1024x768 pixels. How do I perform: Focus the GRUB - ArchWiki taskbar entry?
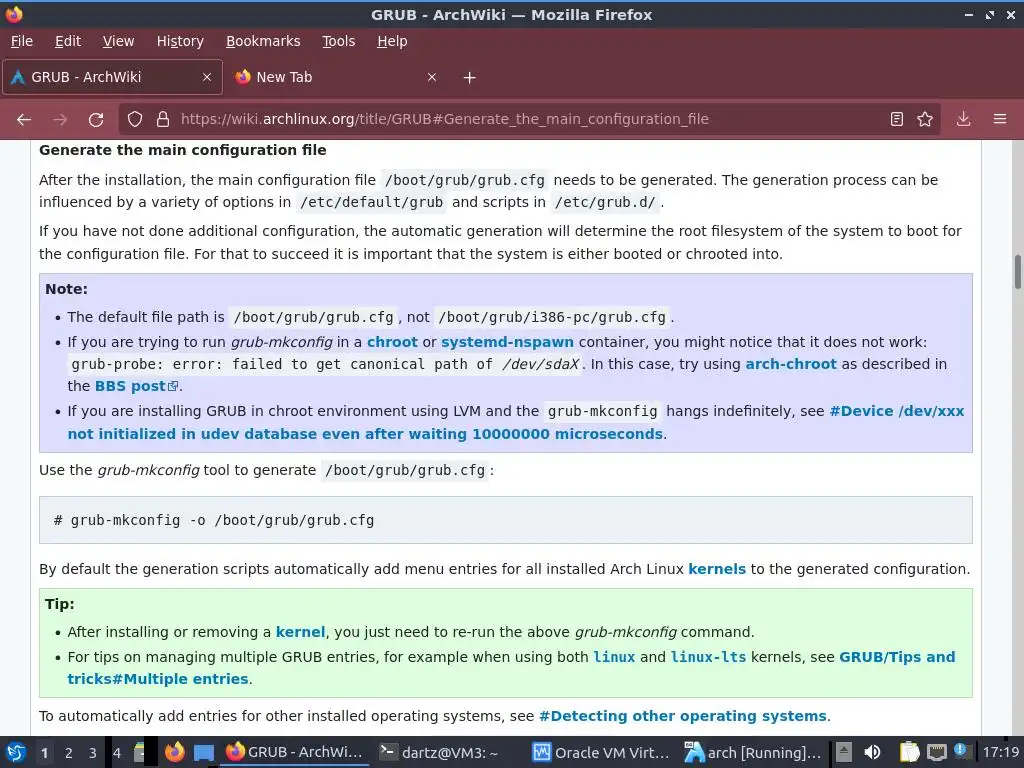pos(295,752)
